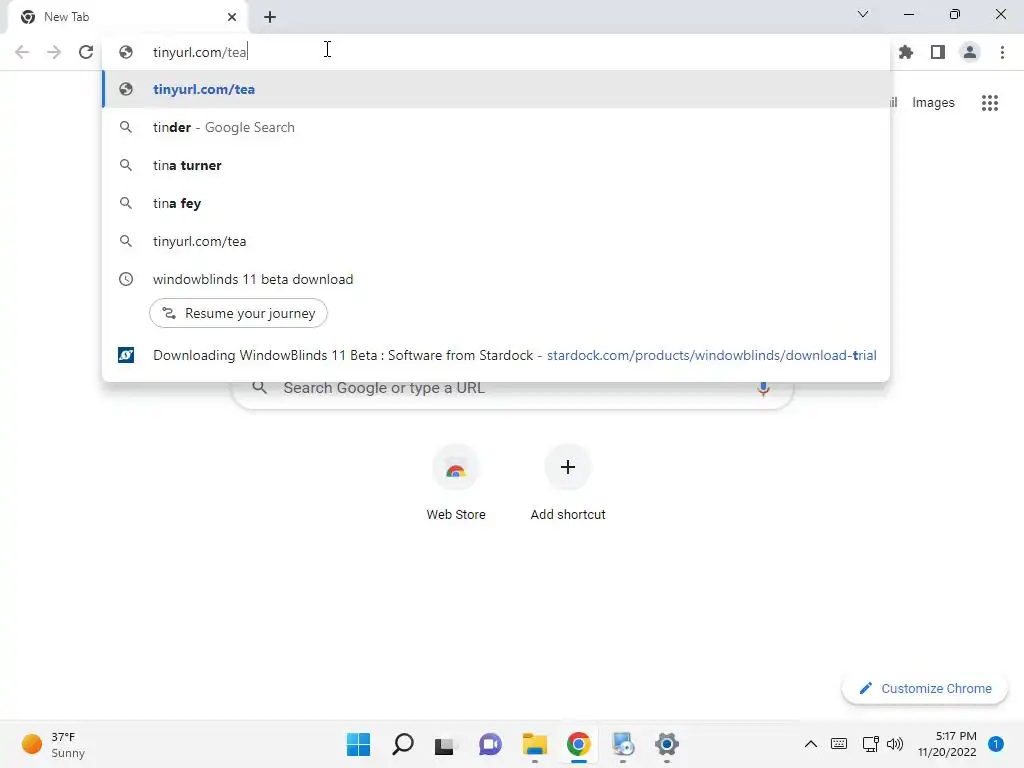The width and height of the screenshot is (1024, 768).
Task: Close the New Tab tab
Action: tap(232, 17)
